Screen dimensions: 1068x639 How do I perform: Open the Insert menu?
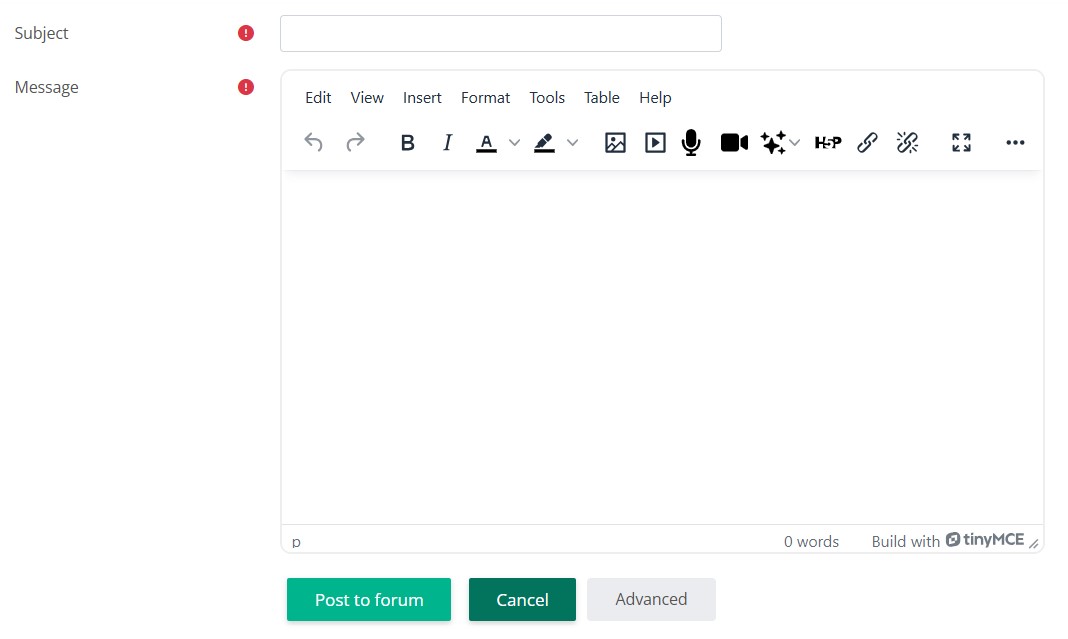click(x=422, y=98)
